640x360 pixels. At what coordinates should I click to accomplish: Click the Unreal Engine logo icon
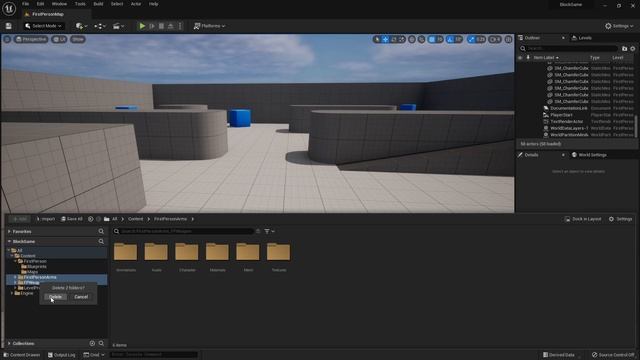[9, 8]
